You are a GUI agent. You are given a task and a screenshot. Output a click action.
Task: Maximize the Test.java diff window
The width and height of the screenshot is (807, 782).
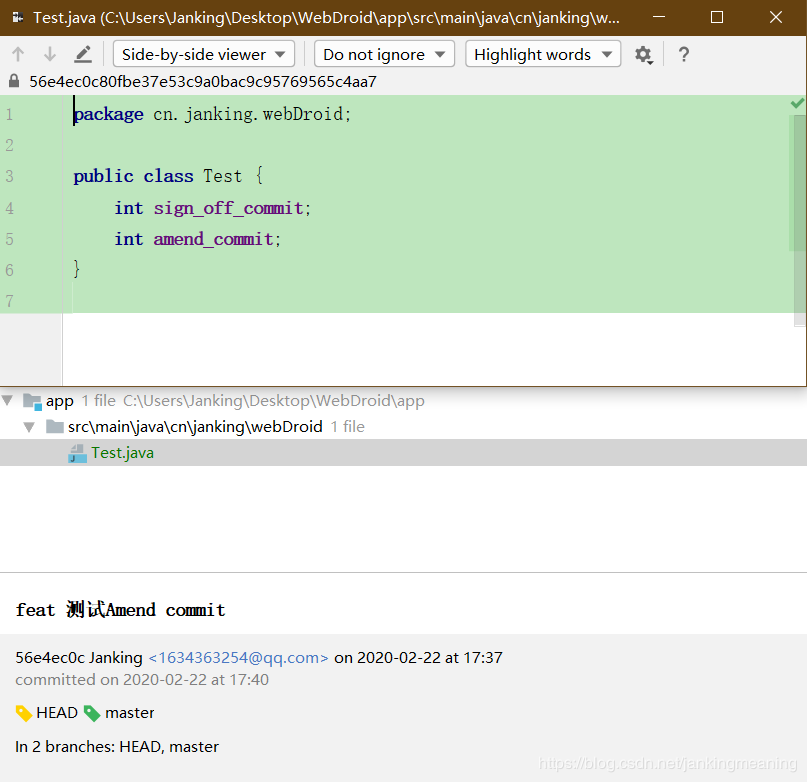(x=717, y=18)
